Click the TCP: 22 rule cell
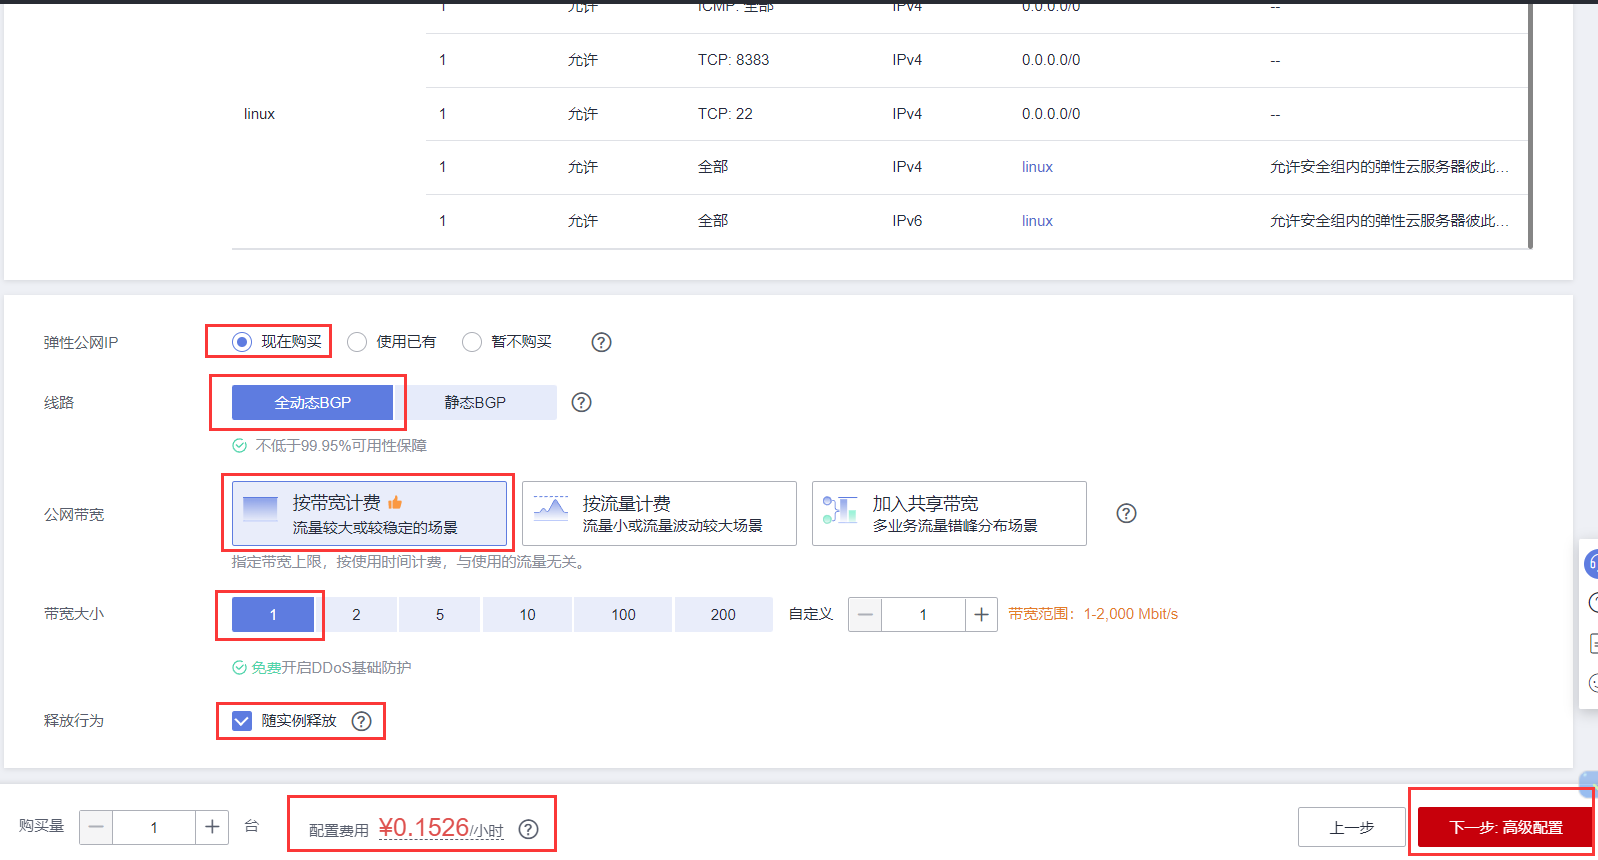The image size is (1598, 860). click(x=725, y=114)
